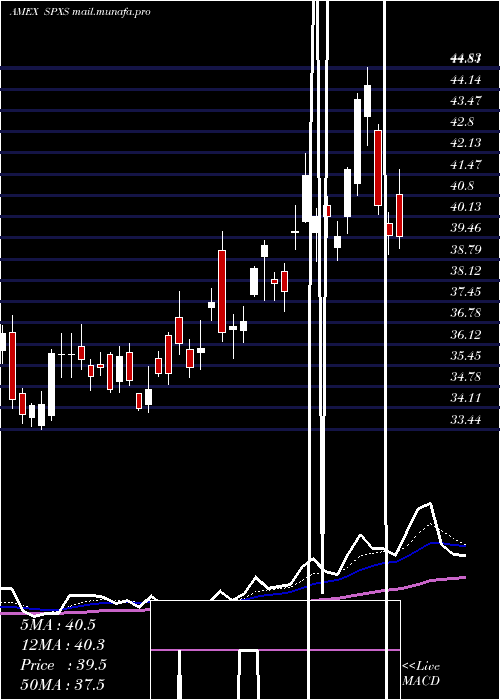Click the 38.12 price axis label
Image resolution: width=500 pixels, height=700 pixels.
pyautogui.click(x=466, y=271)
